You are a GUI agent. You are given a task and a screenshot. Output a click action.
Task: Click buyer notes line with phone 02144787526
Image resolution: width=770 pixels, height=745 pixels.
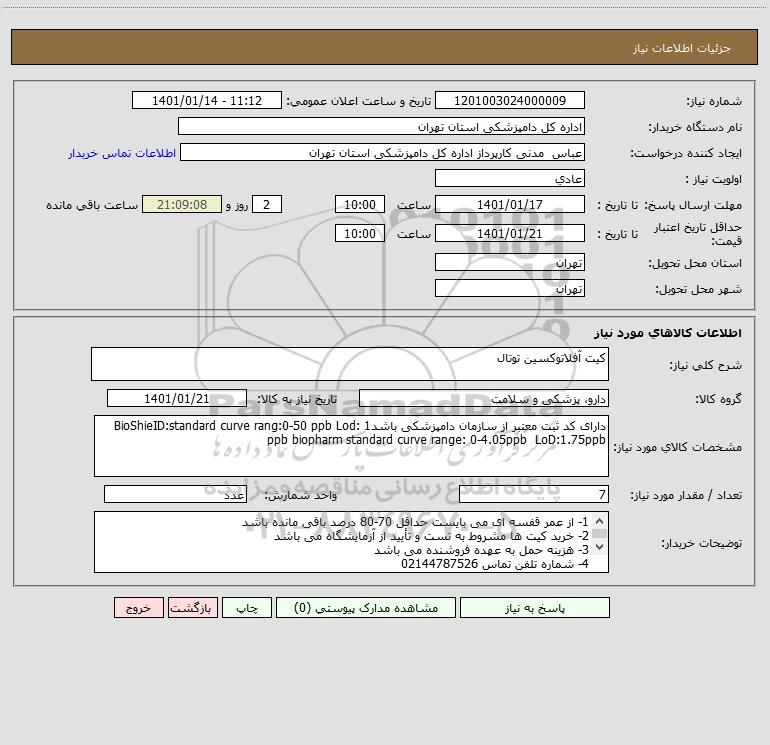pyautogui.click(x=495, y=564)
